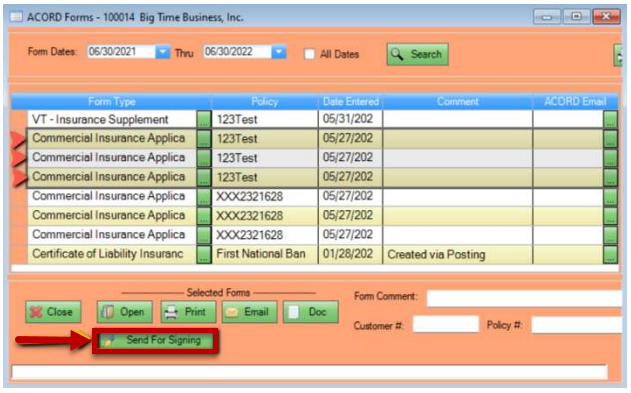Click into the Form Comment field
This screenshot has width=631, height=393.
click(x=524, y=298)
